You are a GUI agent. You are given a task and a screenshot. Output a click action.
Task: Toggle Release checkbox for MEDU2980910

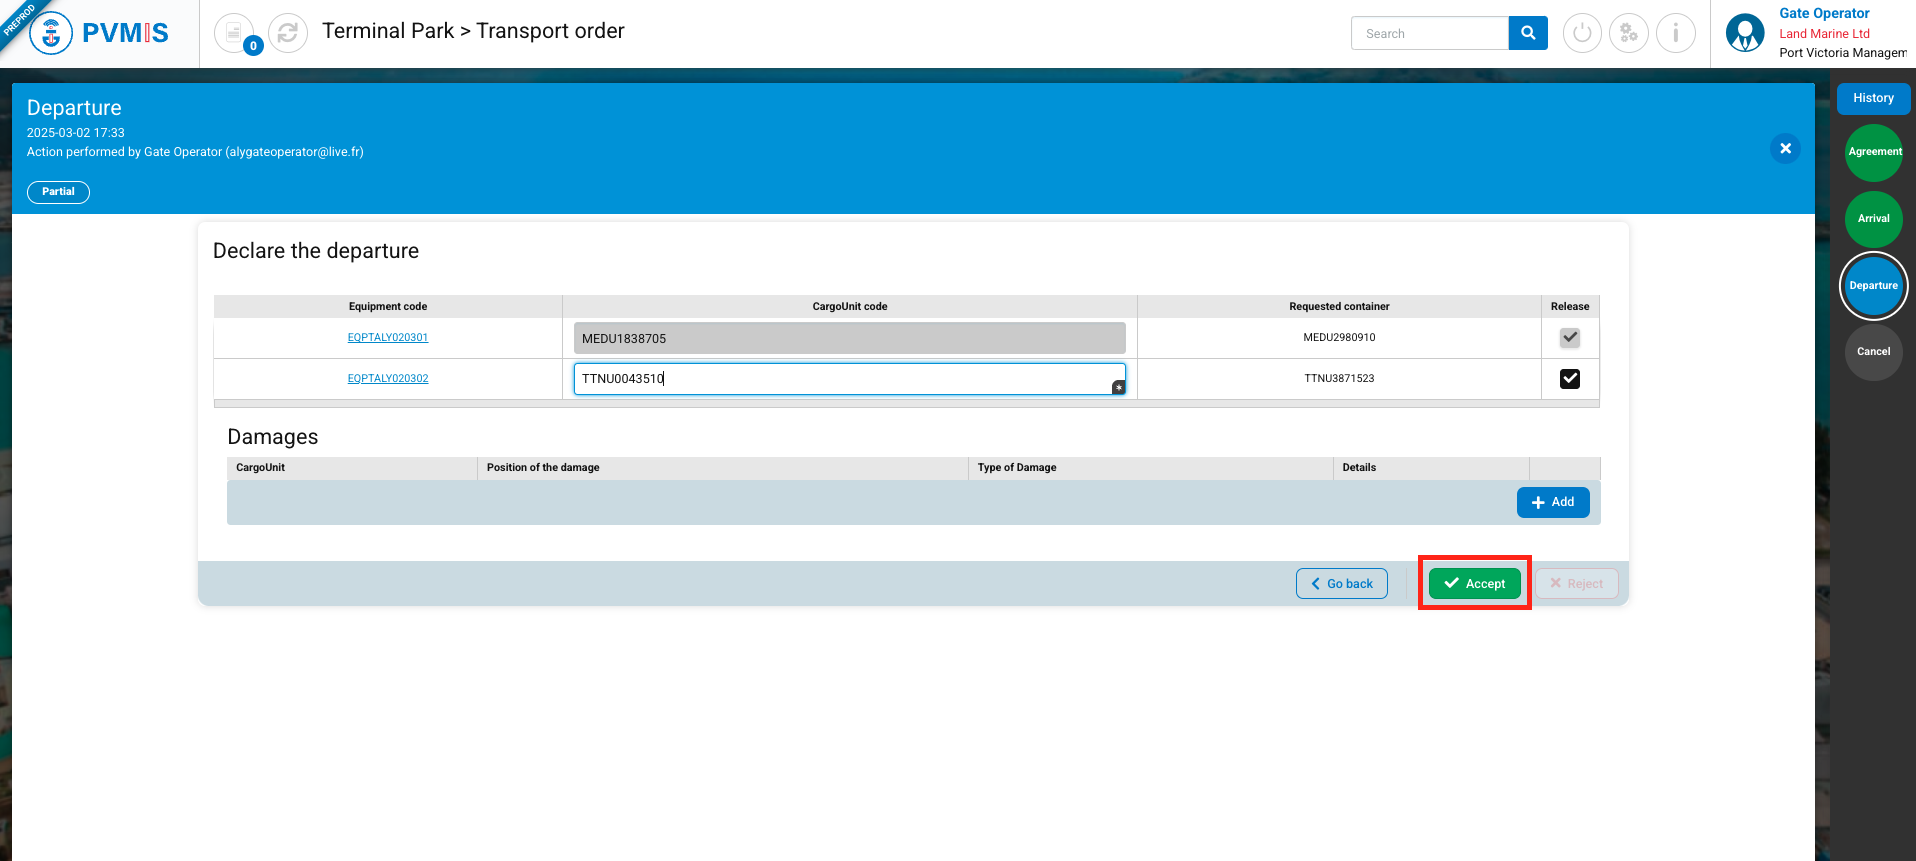click(1570, 338)
